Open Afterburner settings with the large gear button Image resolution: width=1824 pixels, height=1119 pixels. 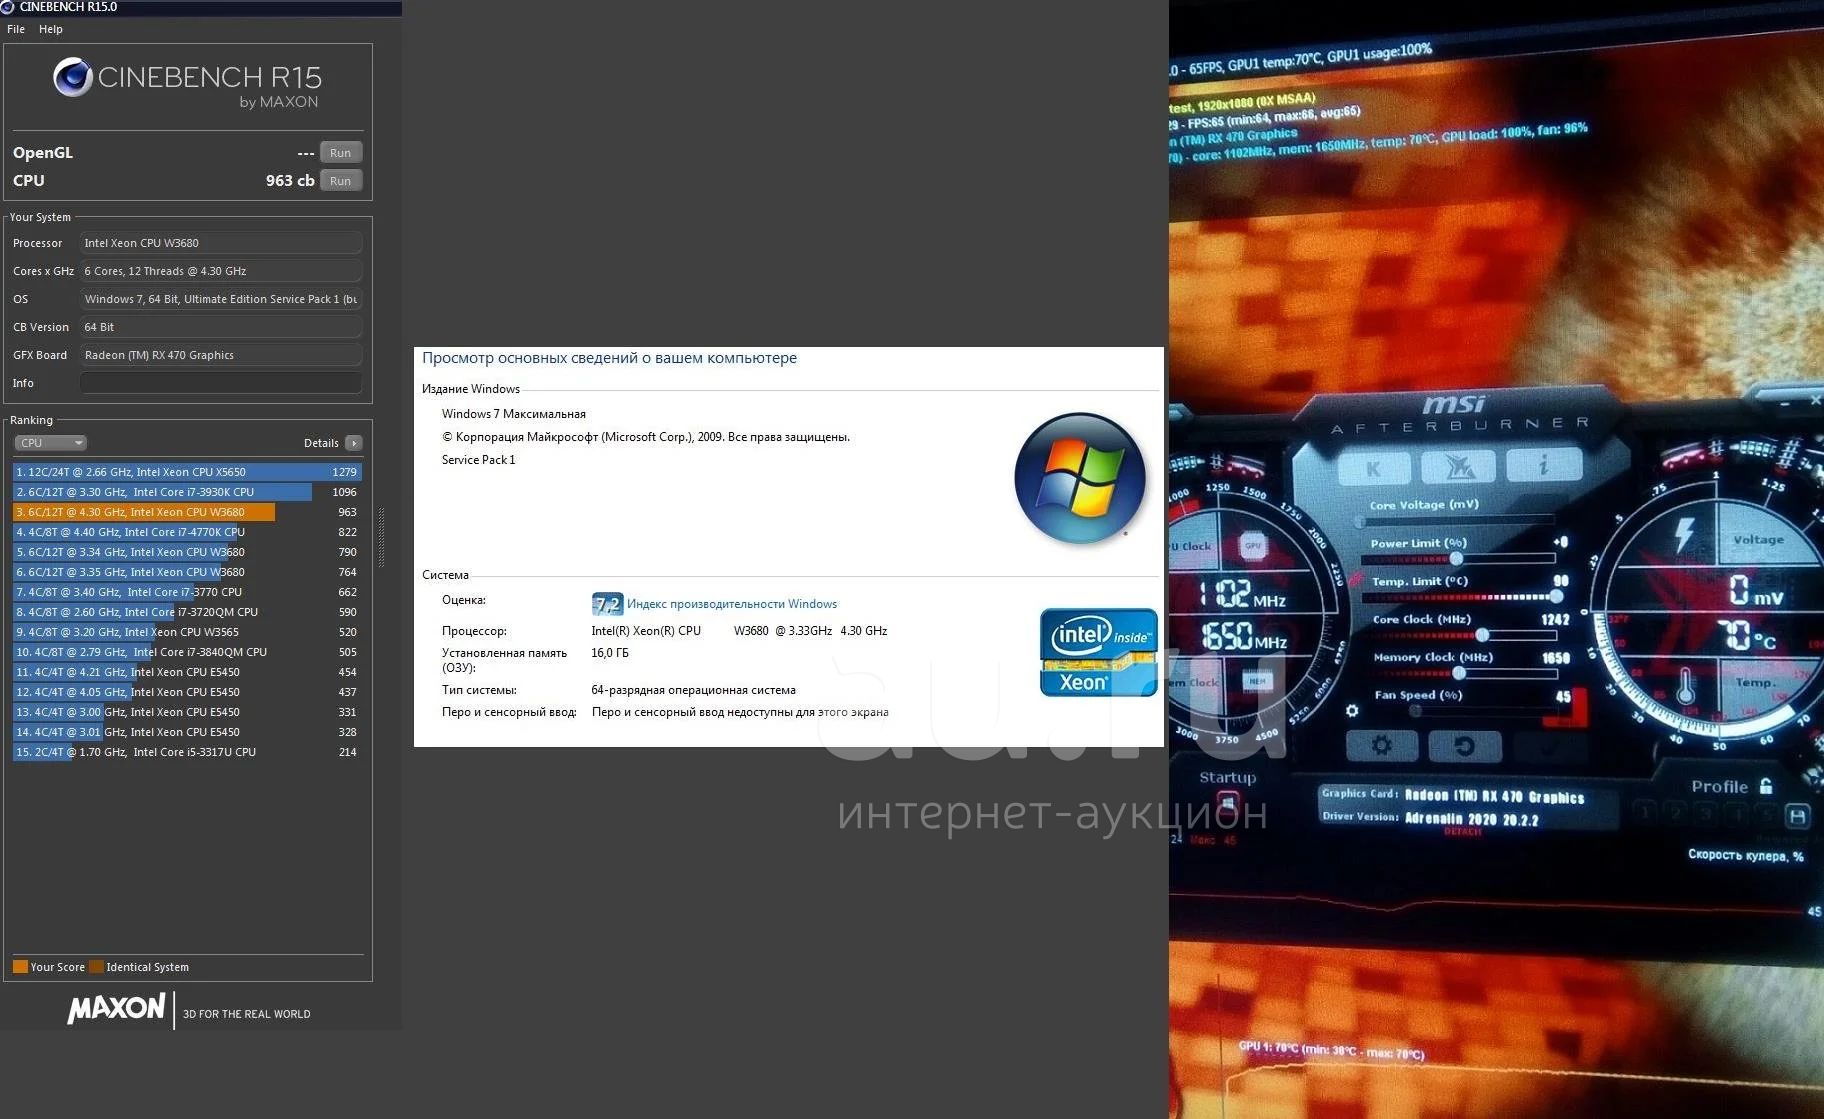[1381, 745]
